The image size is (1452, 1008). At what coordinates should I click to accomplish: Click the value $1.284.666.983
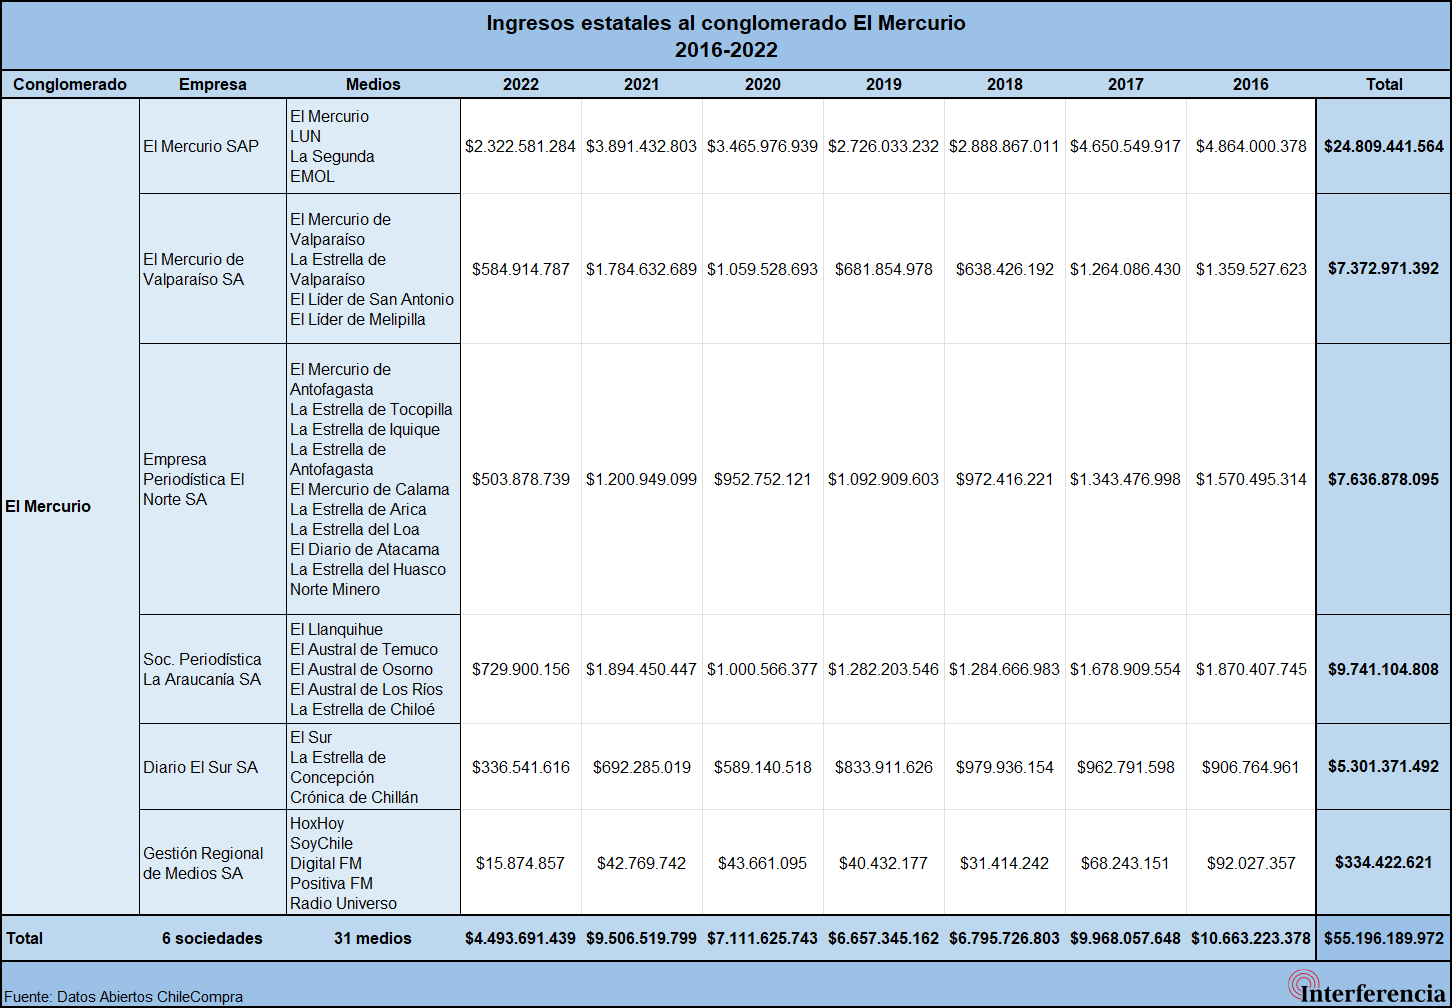point(1004,669)
